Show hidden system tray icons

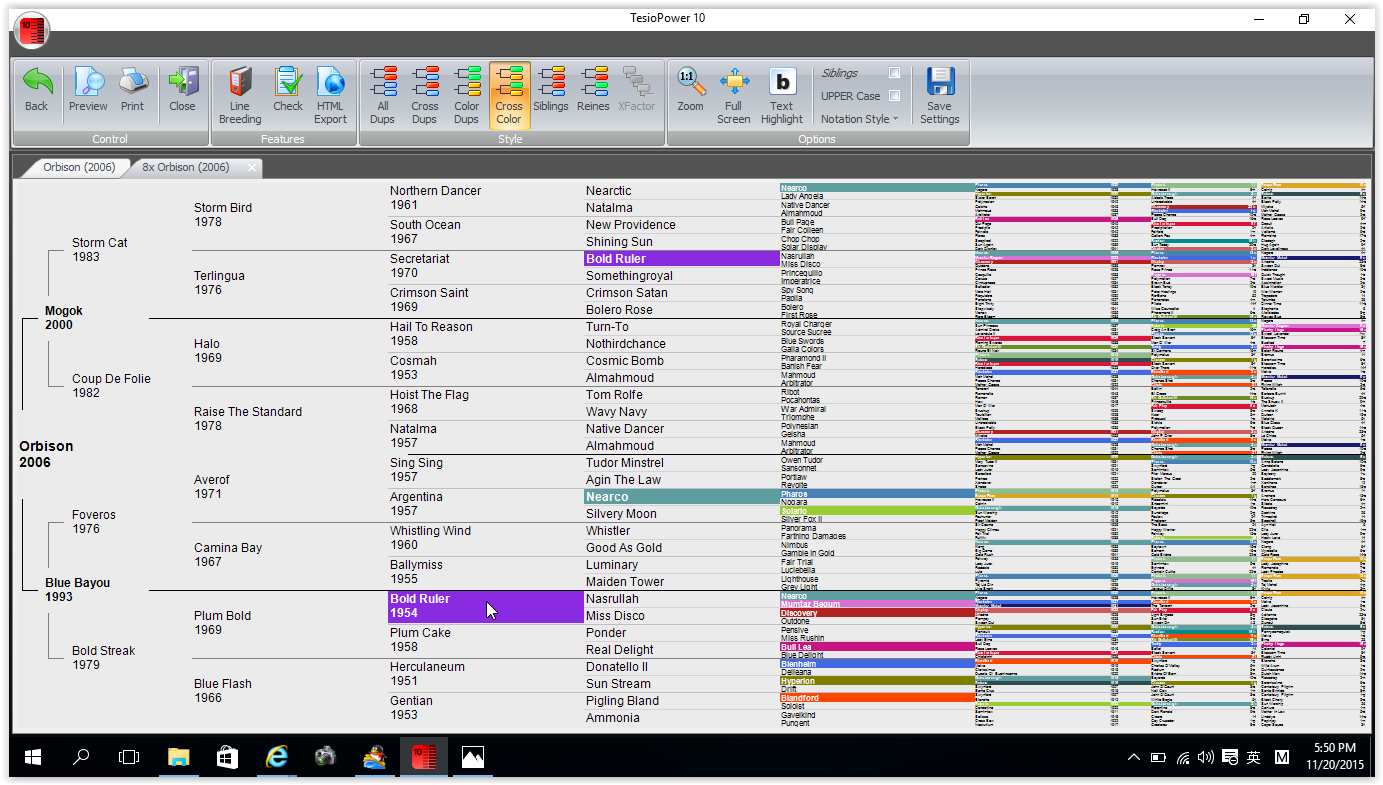(1134, 758)
